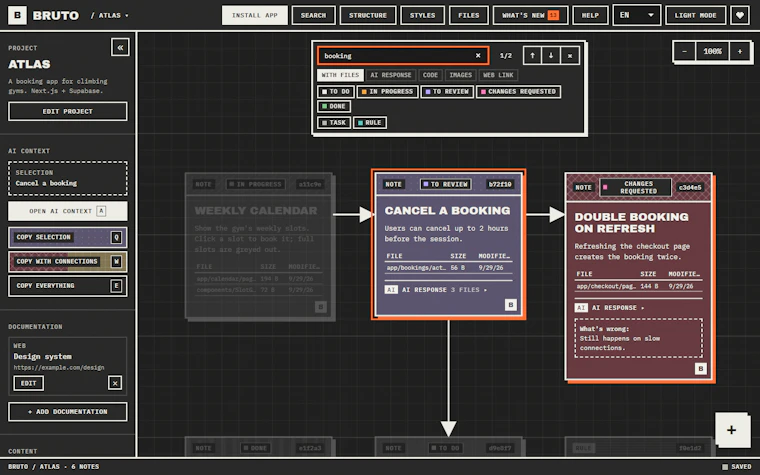Screen dimensions: 760x475
Task: Go to previous search result arrow
Action: click(x=532, y=56)
